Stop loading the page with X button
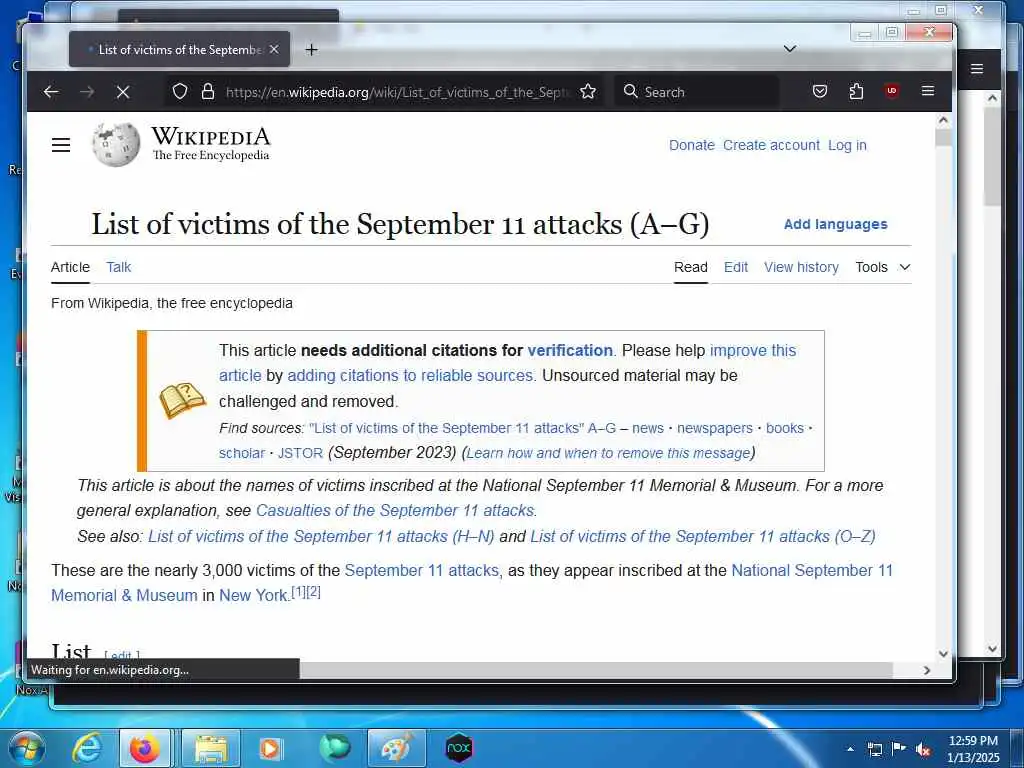This screenshot has height=768, width=1024. (123, 92)
